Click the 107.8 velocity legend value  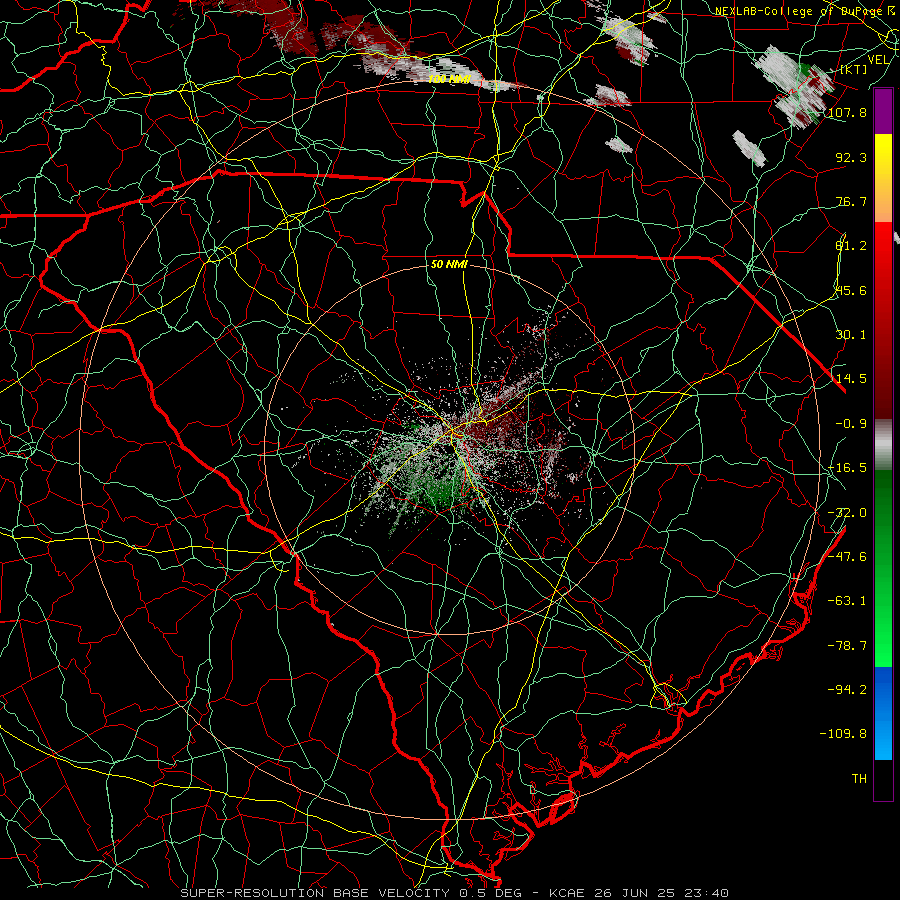click(x=847, y=112)
